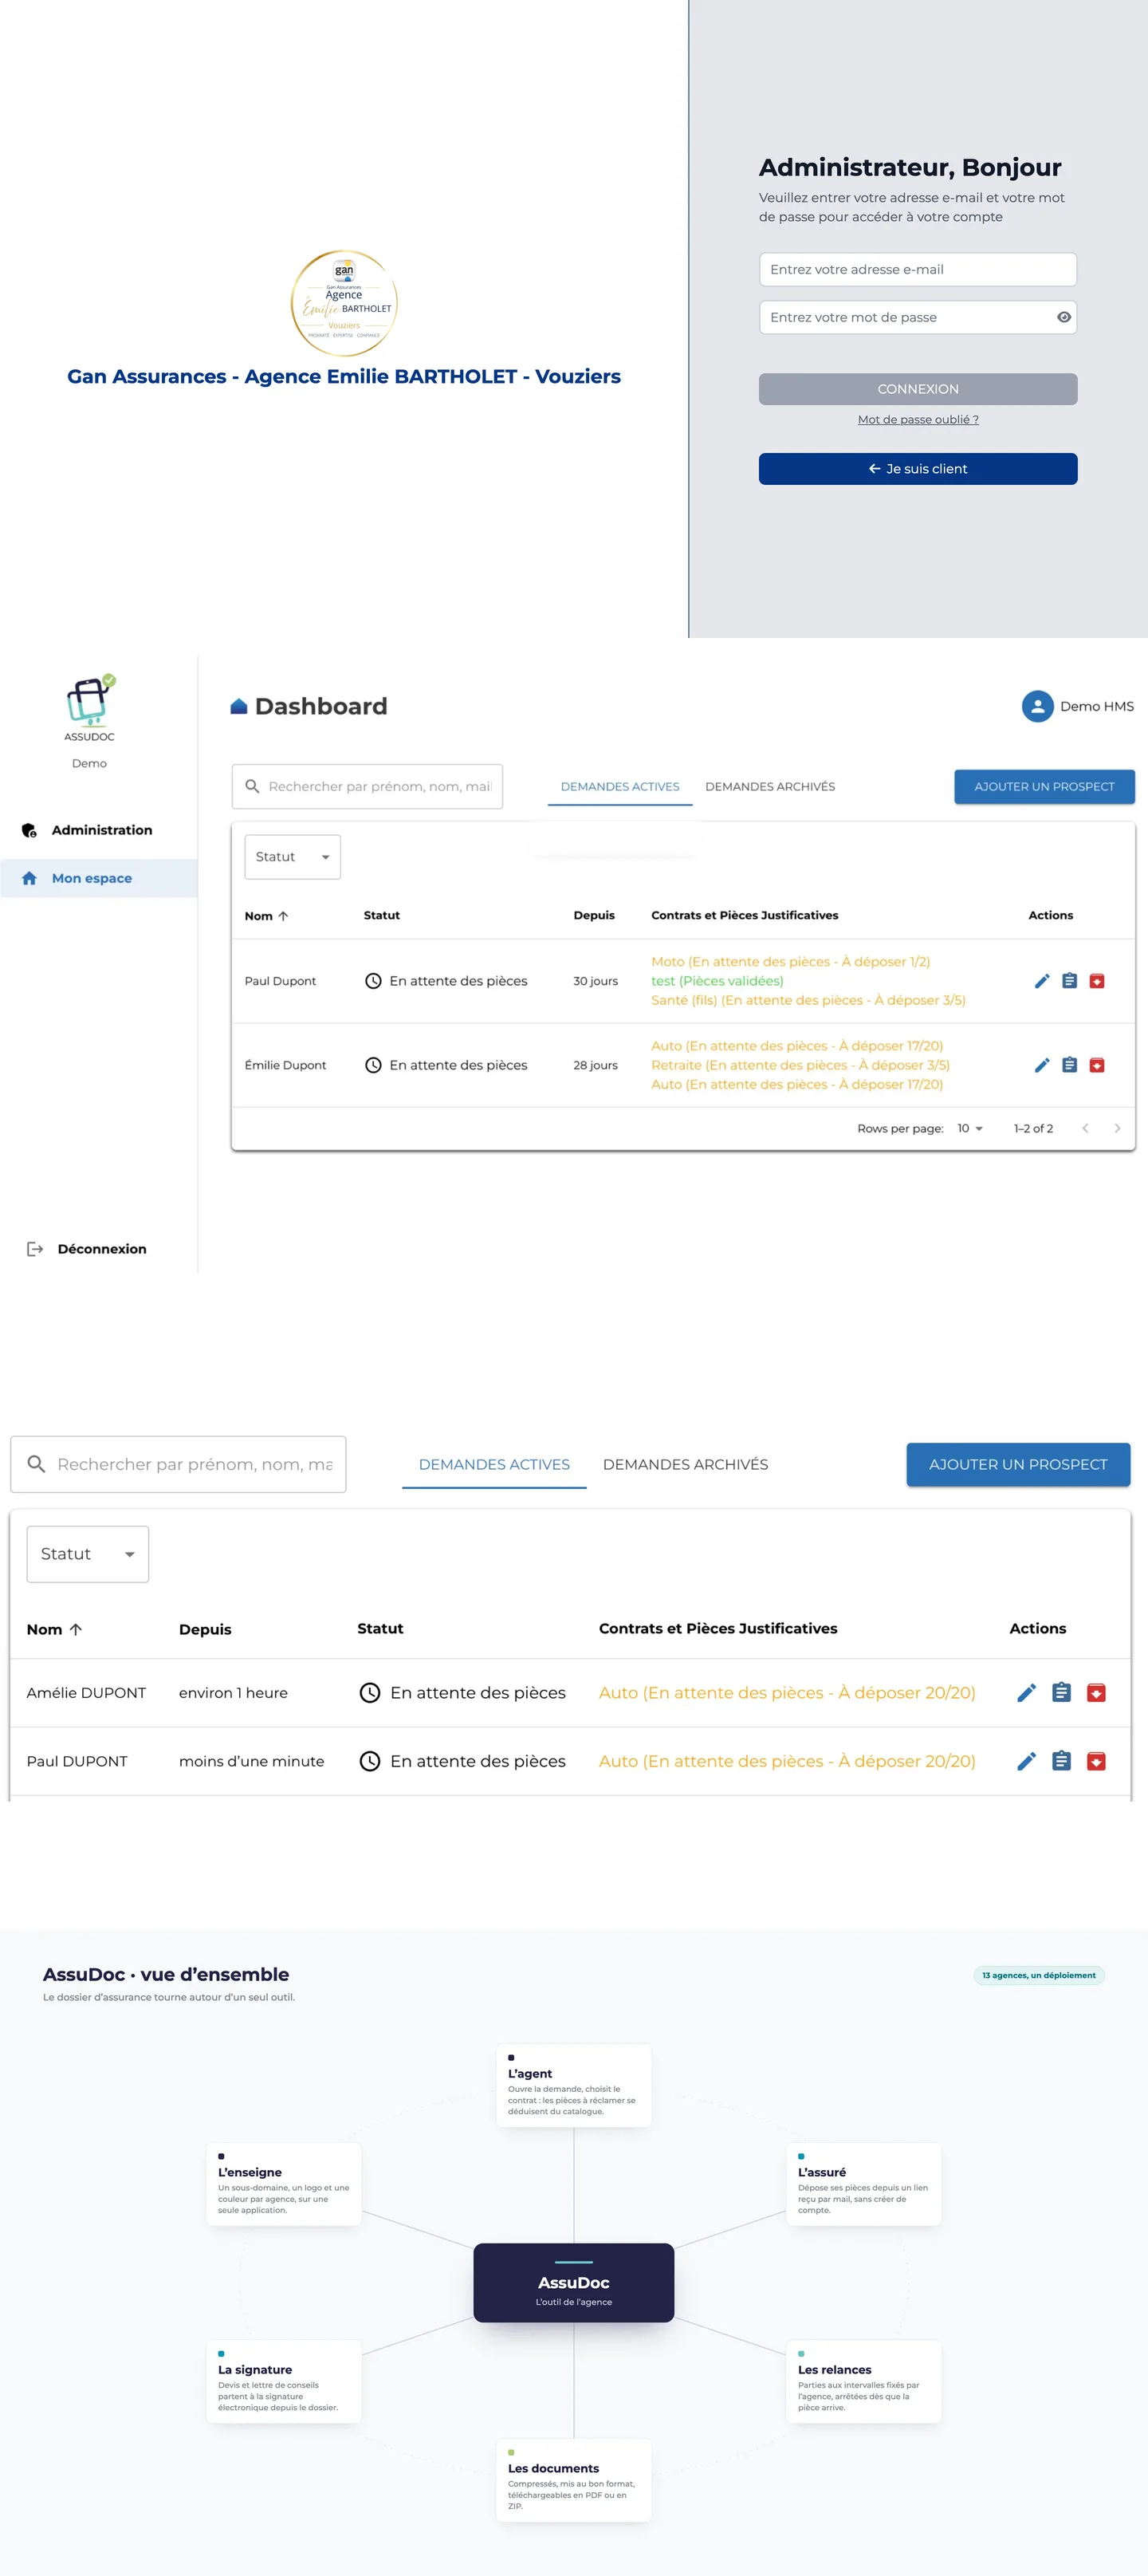The width and height of the screenshot is (1148, 2576).
Task: Click 'Retraite' contract line for Émilie
Action: pos(800,1065)
